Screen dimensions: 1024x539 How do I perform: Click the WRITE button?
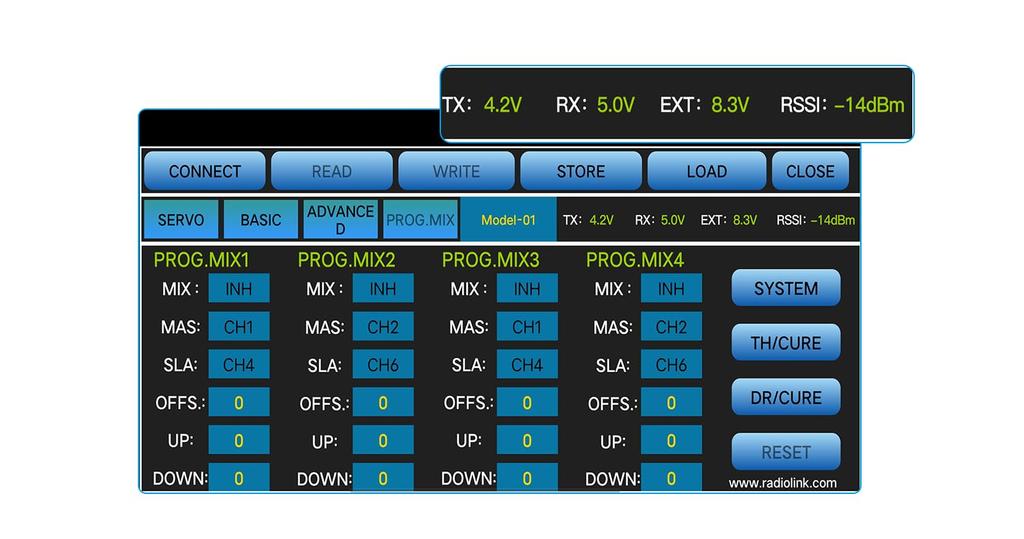[x=456, y=171]
